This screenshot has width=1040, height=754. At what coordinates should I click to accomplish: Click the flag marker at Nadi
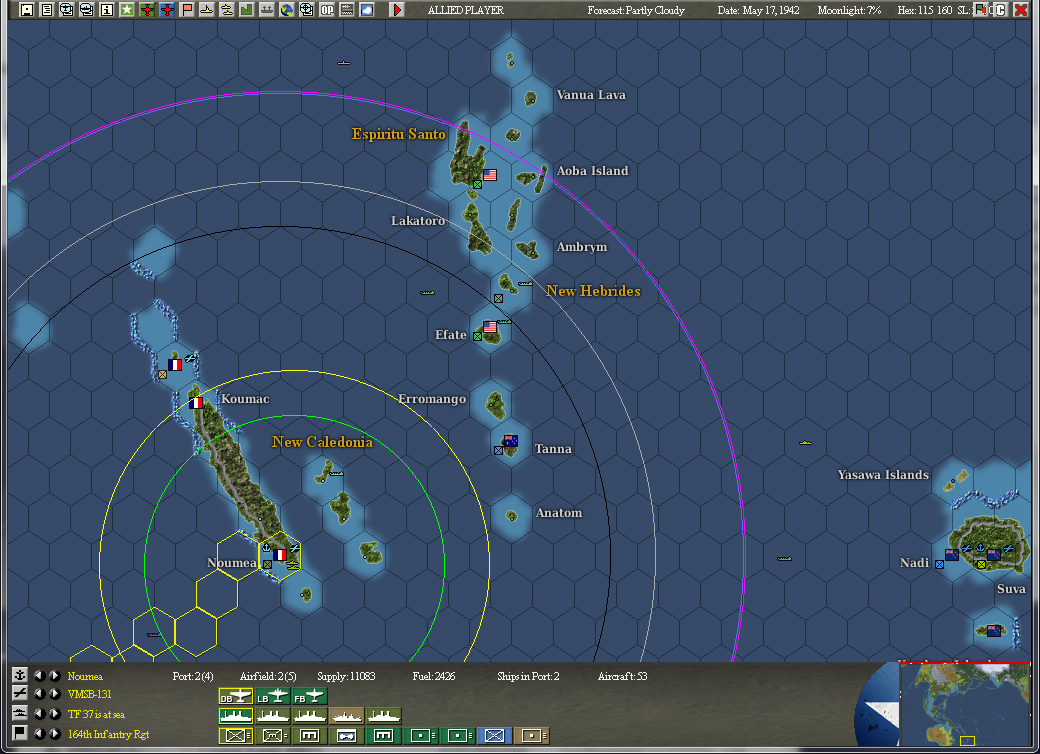click(x=952, y=554)
